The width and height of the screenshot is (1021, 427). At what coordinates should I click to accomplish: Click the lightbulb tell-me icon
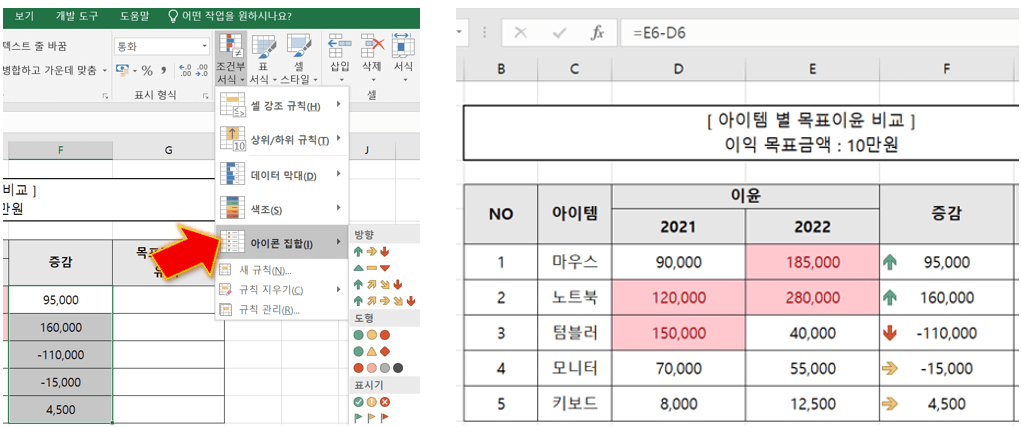click(x=173, y=15)
